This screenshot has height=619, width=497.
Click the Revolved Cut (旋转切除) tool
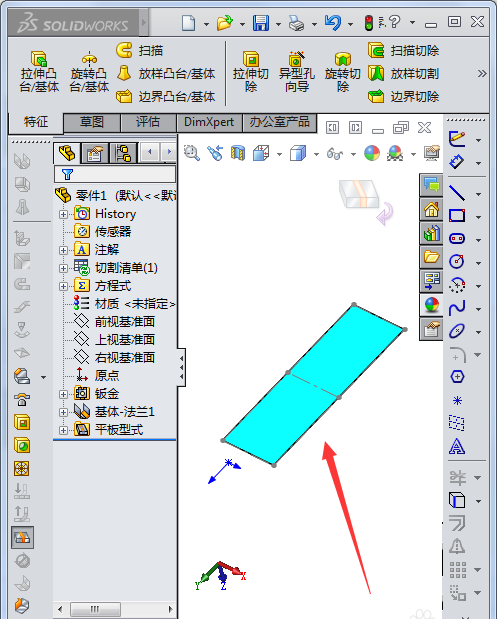(x=342, y=72)
